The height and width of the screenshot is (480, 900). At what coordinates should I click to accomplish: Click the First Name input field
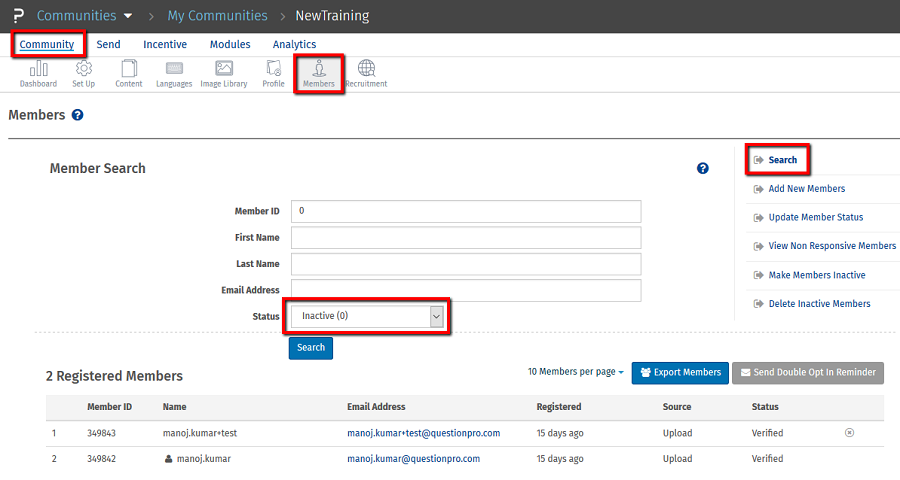pos(465,238)
